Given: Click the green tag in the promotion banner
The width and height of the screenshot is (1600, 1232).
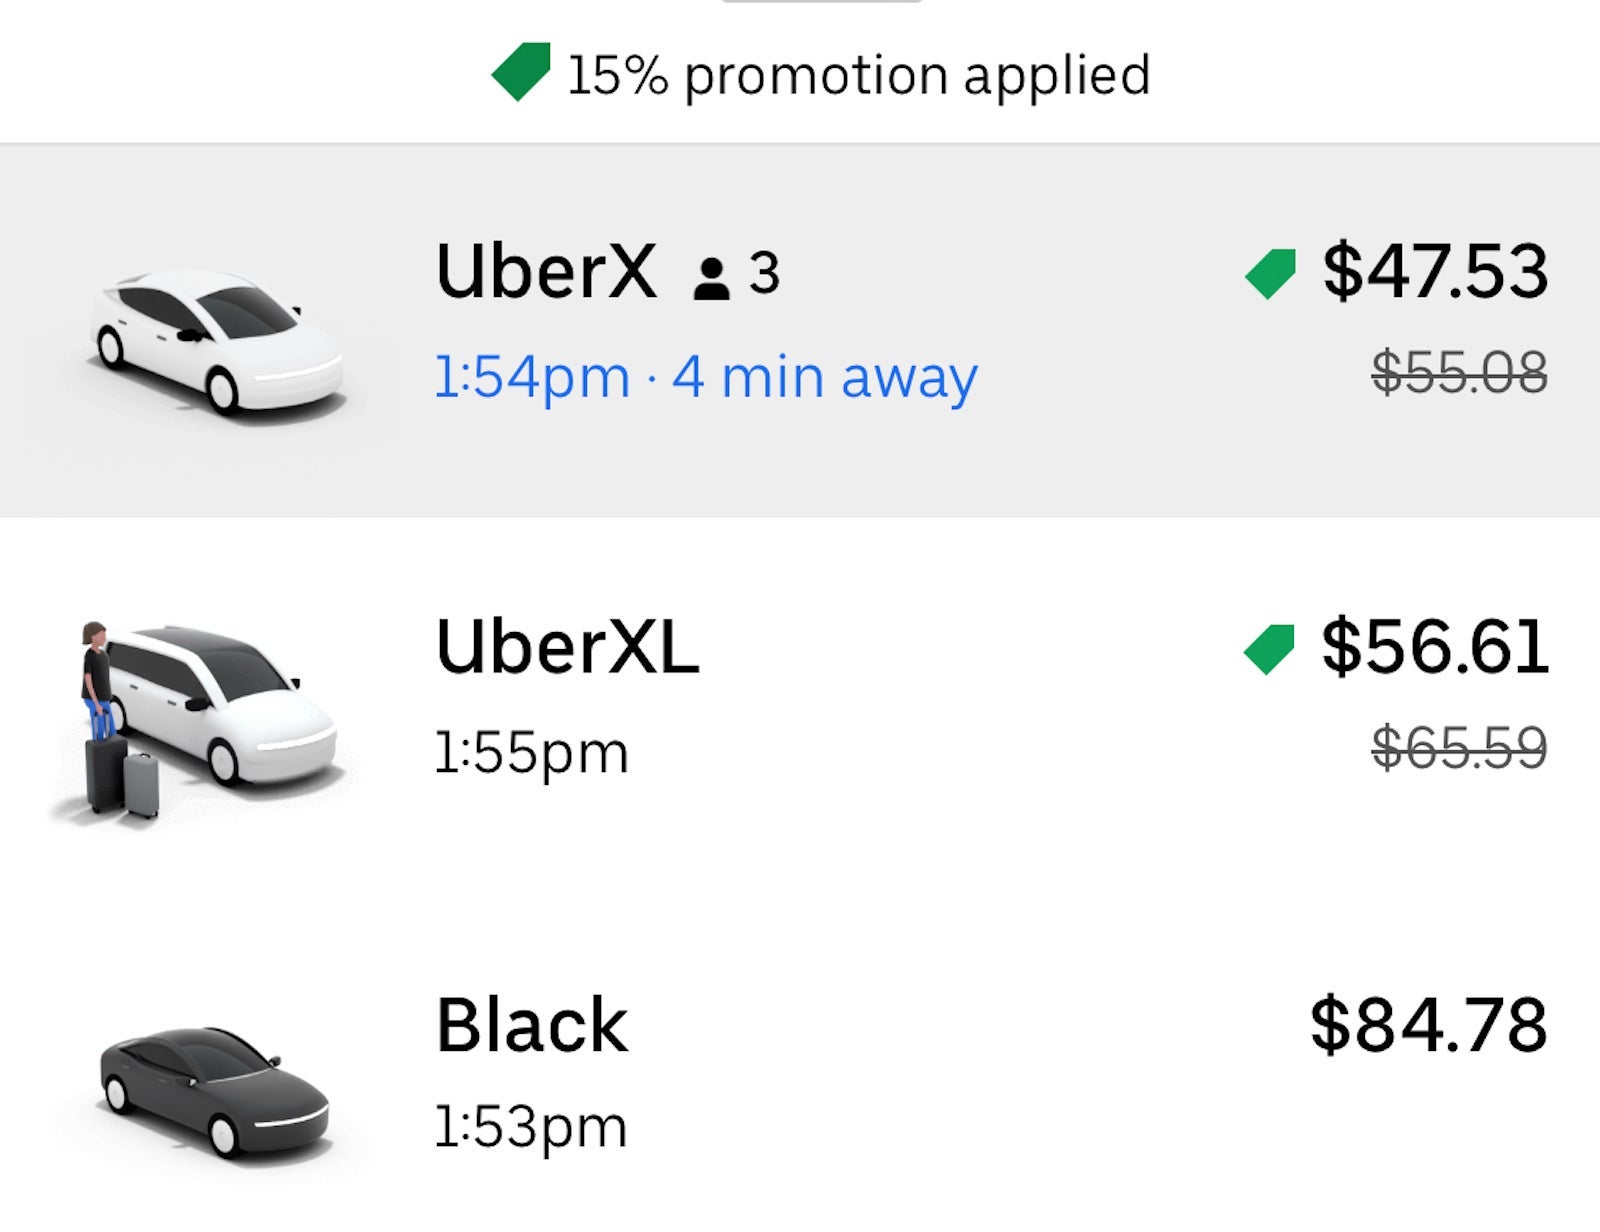Looking at the screenshot, I should pos(520,73).
